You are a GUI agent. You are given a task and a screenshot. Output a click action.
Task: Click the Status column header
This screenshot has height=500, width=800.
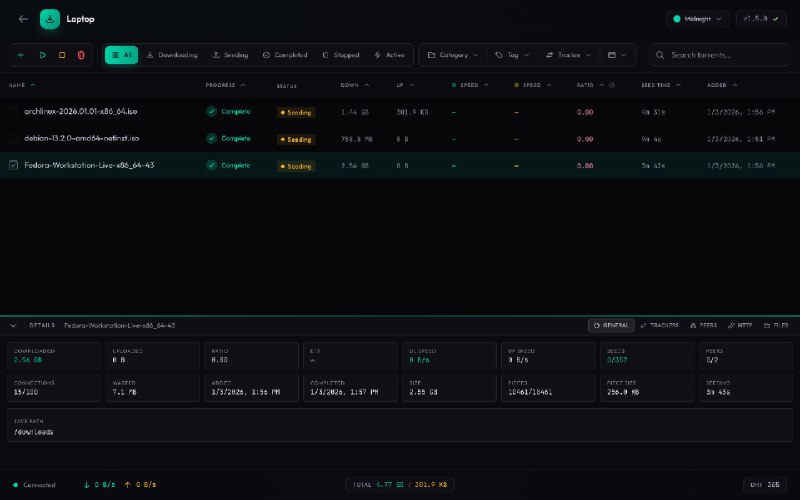(286, 86)
